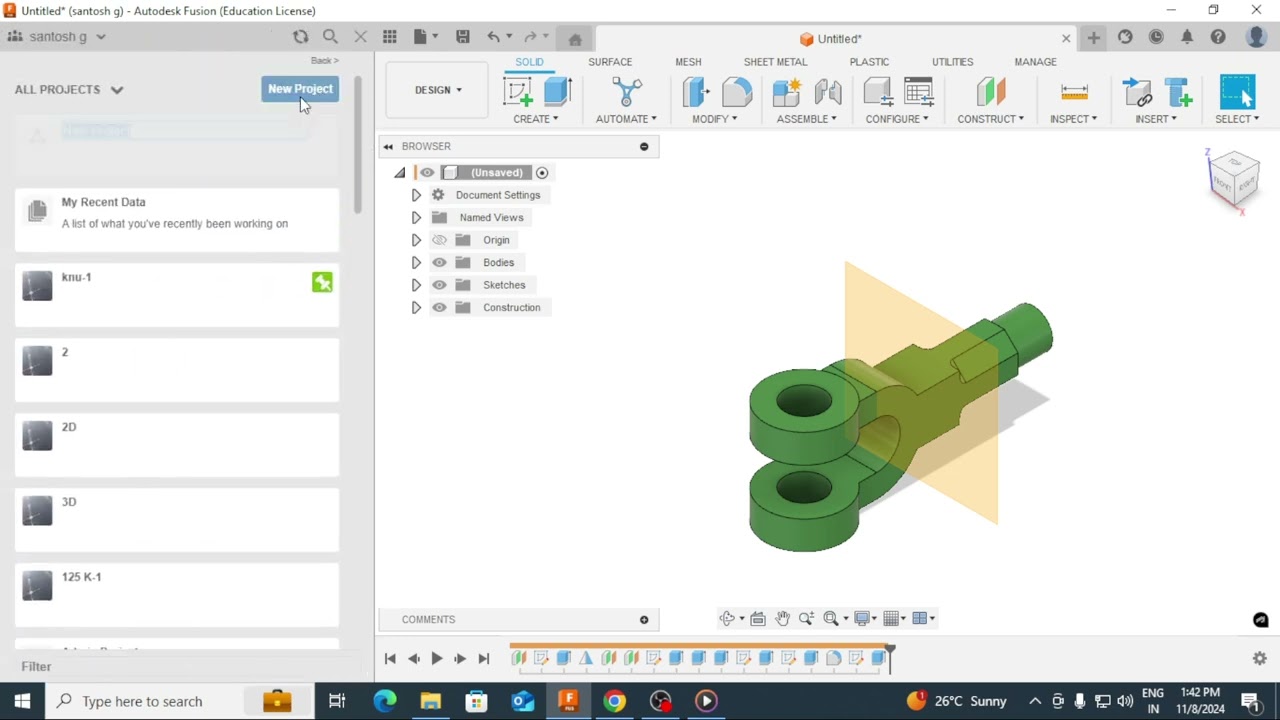The height and width of the screenshot is (720, 1280).
Task: Toggle the data panel grid icon
Action: (x=390, y=37)
